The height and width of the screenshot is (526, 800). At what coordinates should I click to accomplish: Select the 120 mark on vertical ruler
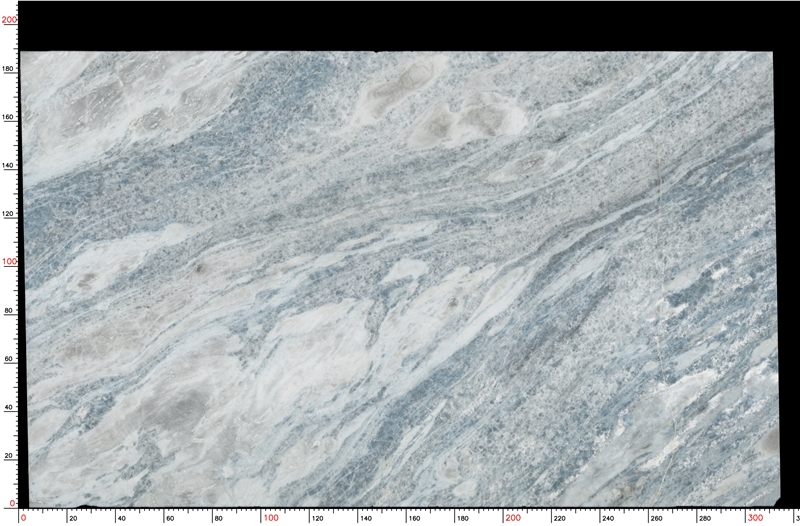point(9,214)
